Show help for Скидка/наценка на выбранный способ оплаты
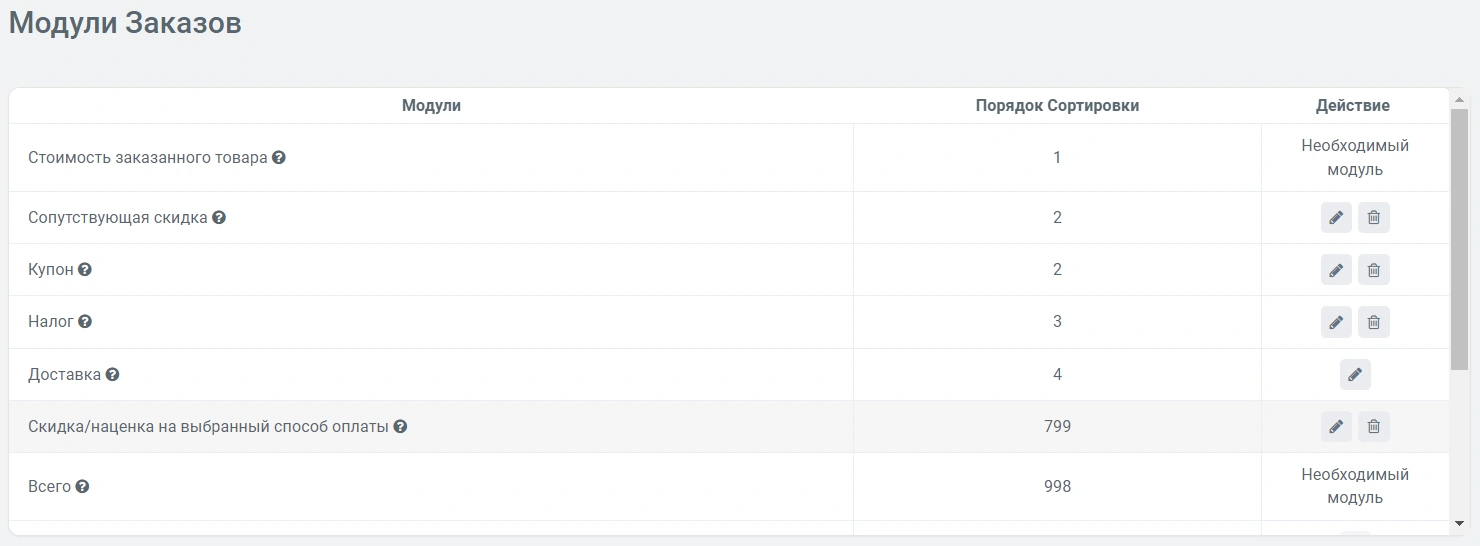The width and height of the screenshot is (1480, 546). click(x=400, y=427)
